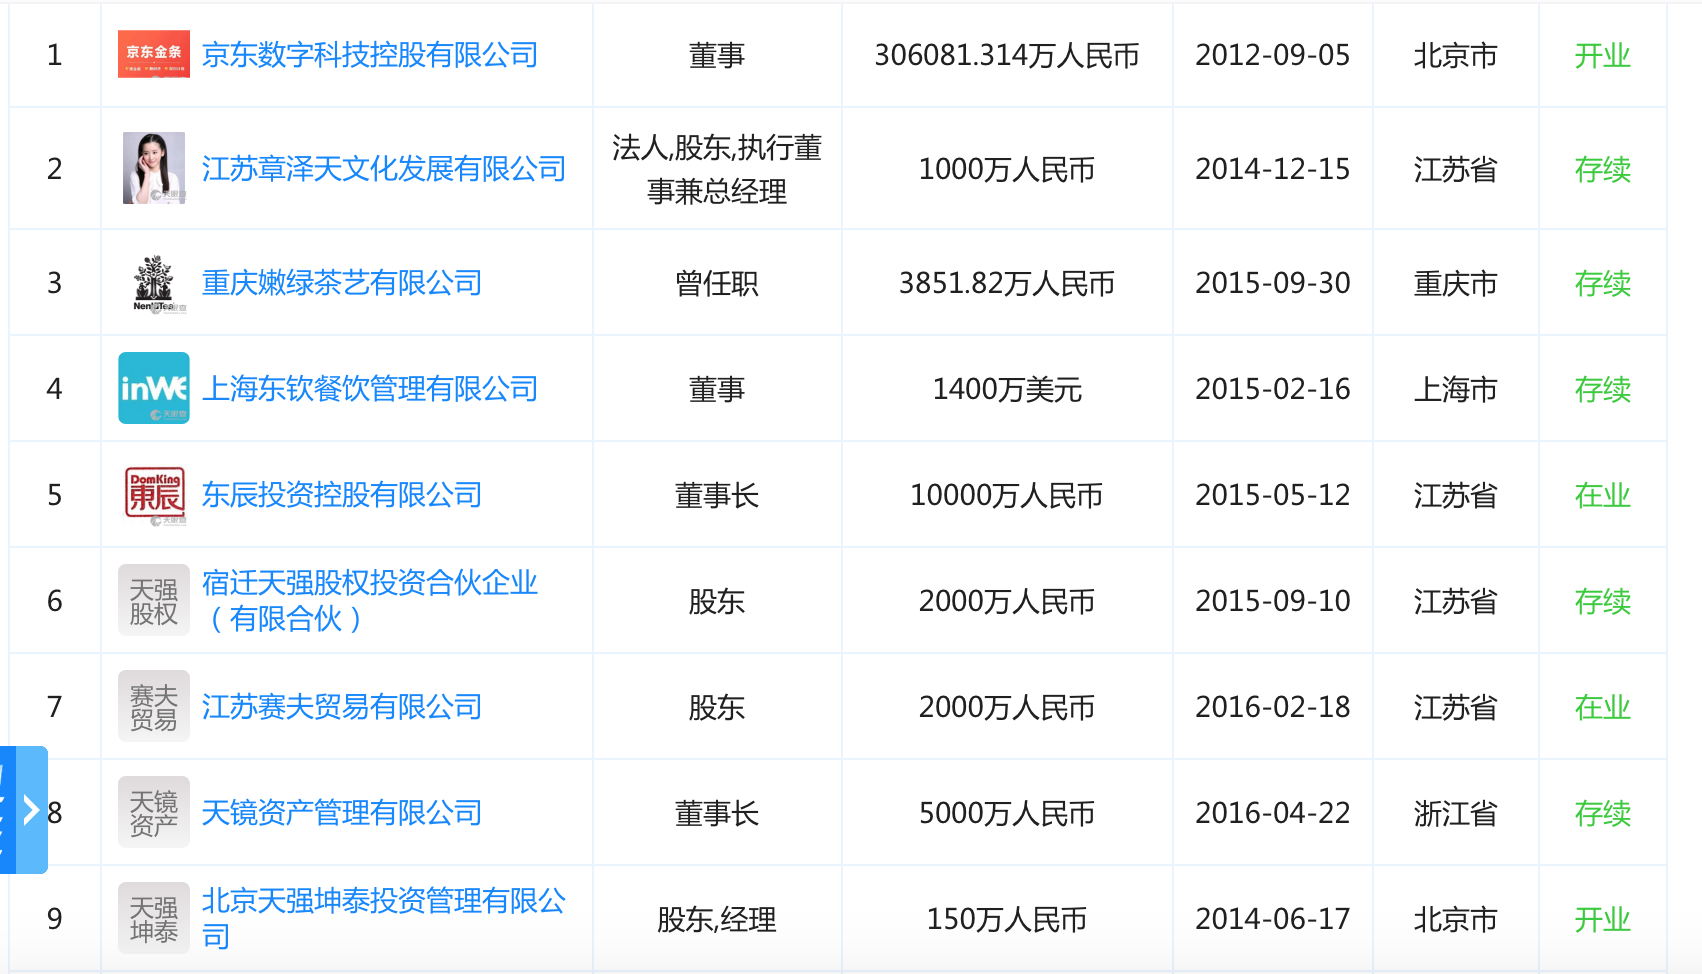Open 江苏章泽天文化发展有限公司 link
The width and height of the screenshot is (1702, 974).
click(384, 169)
